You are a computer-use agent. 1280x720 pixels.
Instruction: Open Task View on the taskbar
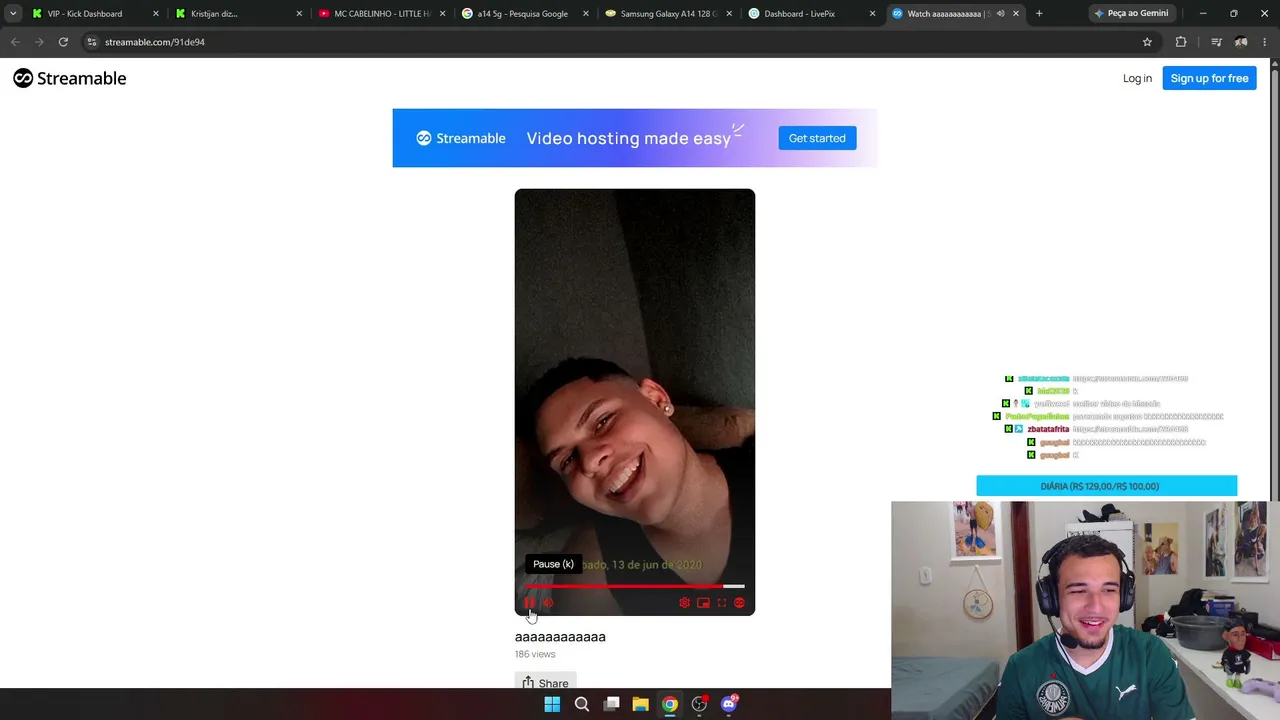[612, 704]
